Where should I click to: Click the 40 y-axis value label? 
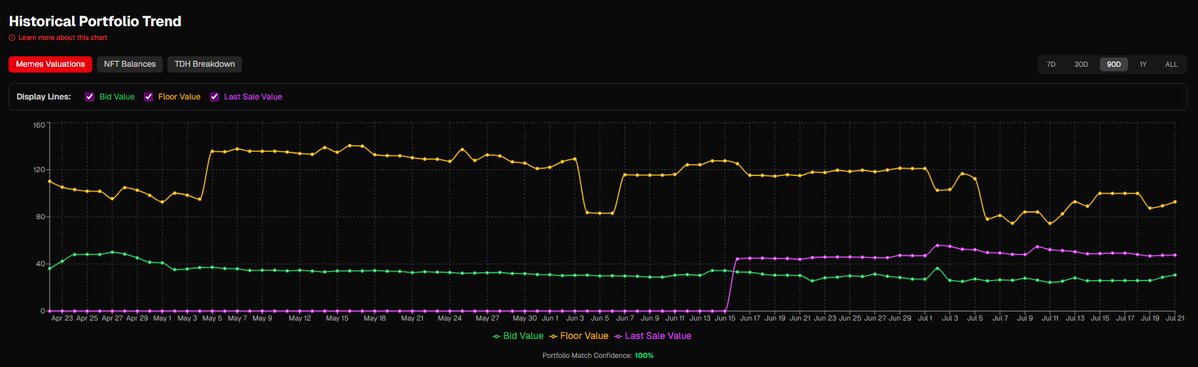tap(40, 264)
